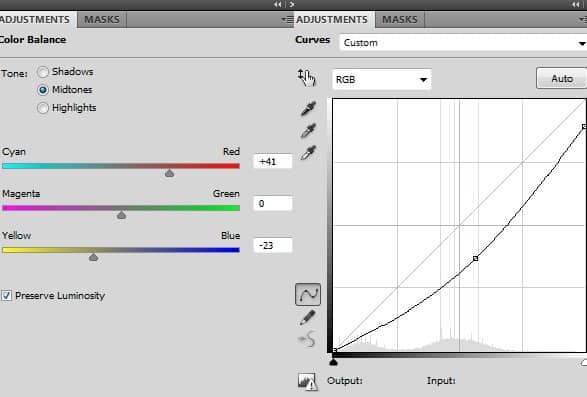587x397 pixels.
Task: Click the Yellow-Blue value field showing -23
Action: (x=273, y=245)
